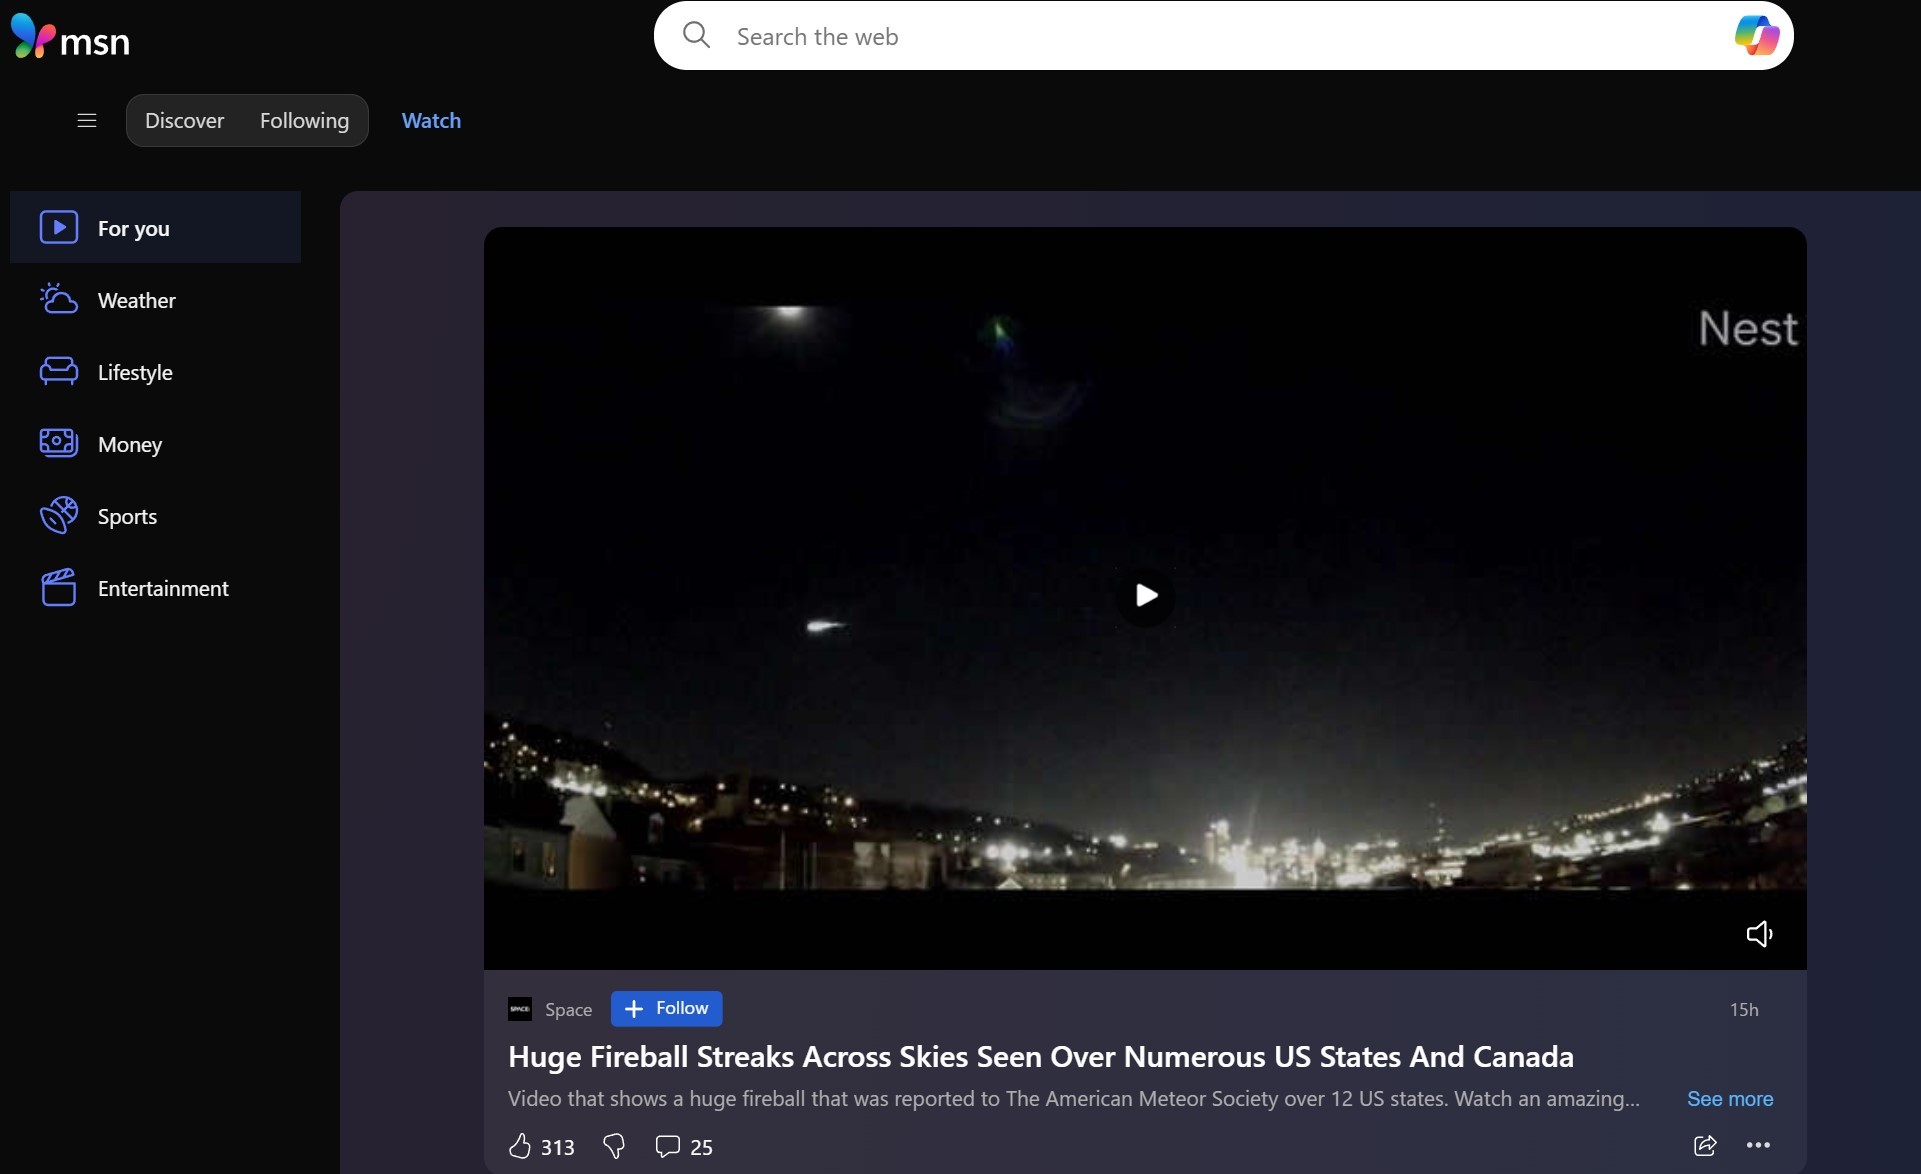Image resolution: width=1921 pixels, height=1174 pixels.
Task: Open the Watch tab
Action: pos(431,121)
